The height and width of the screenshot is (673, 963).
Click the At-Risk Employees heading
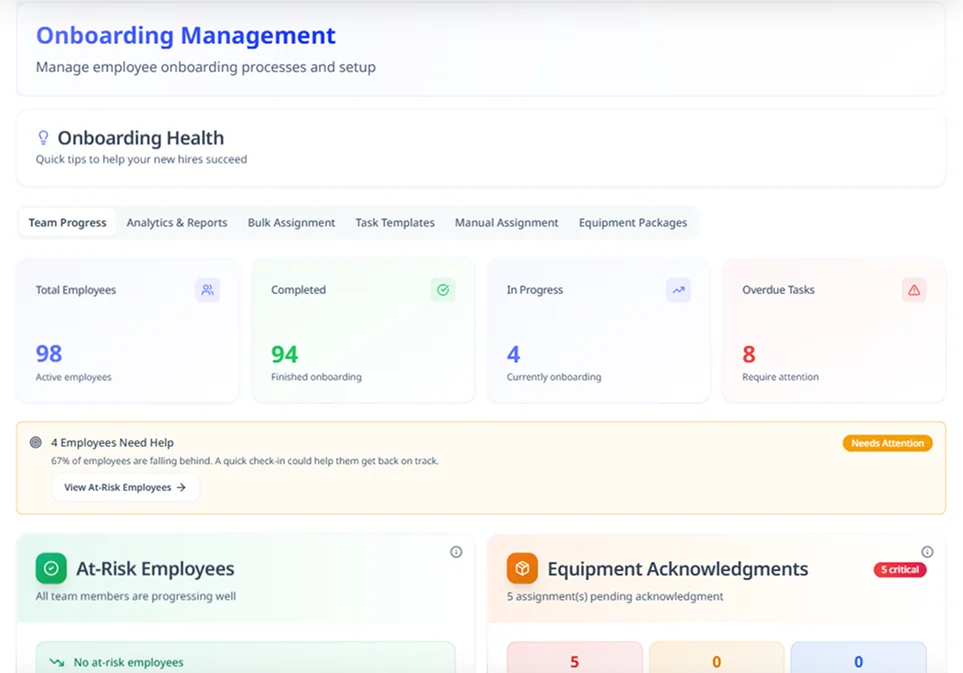point(155,569)
